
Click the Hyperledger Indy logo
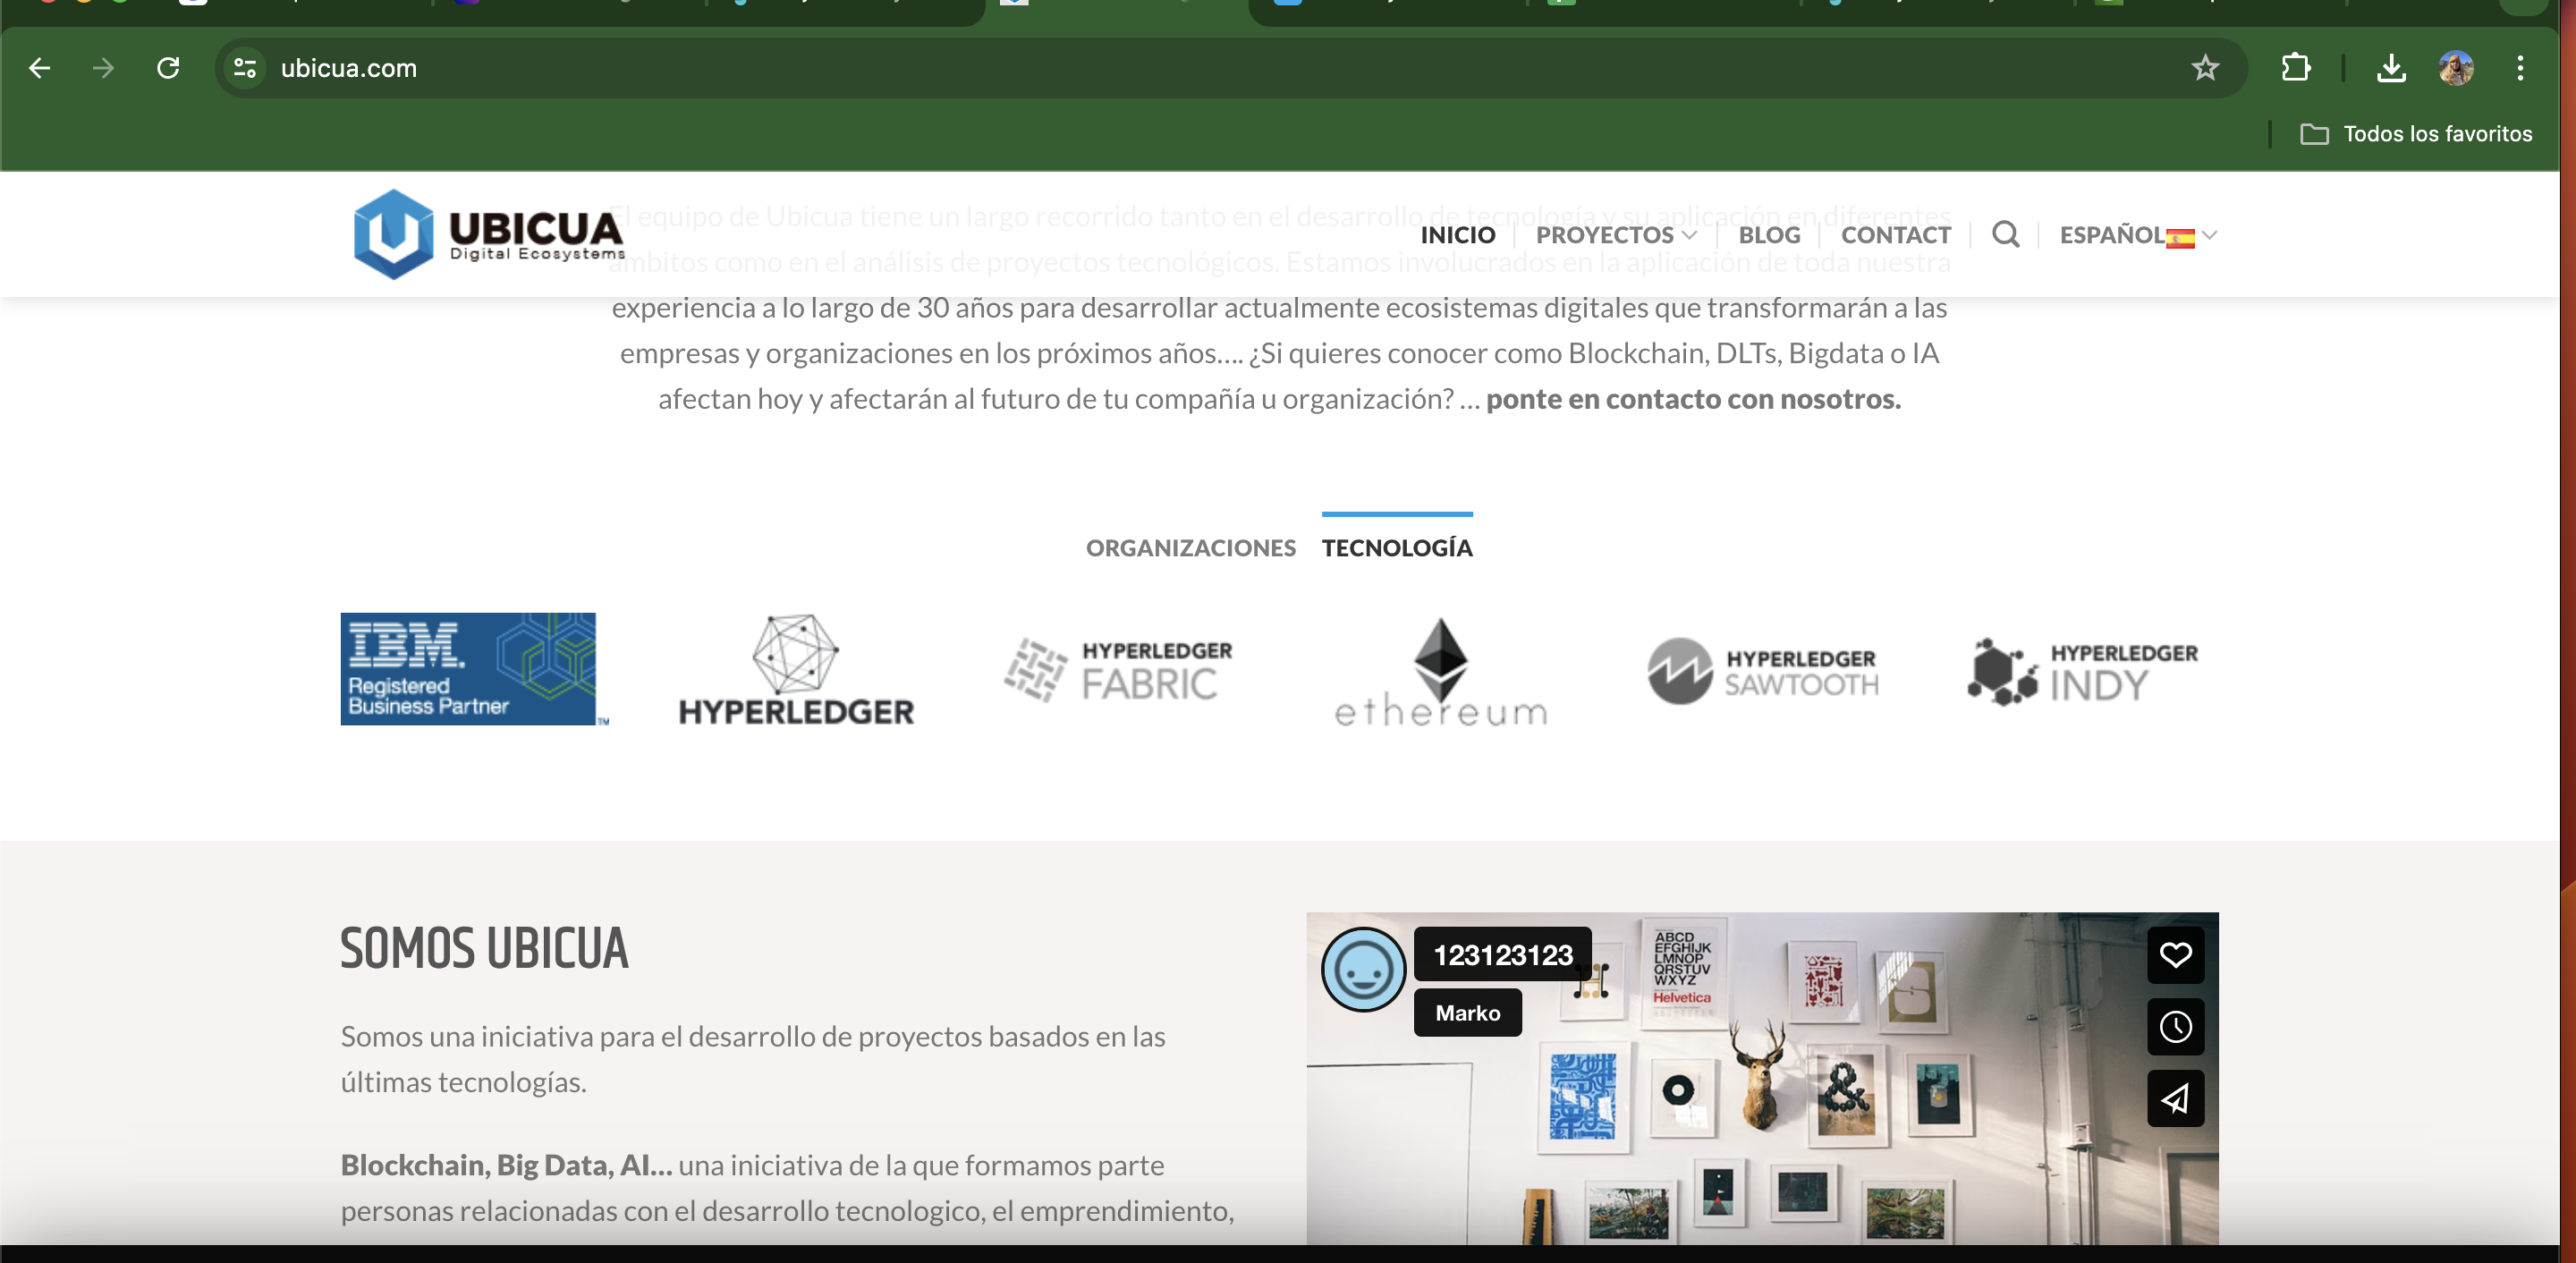(x=2083, y=672)
